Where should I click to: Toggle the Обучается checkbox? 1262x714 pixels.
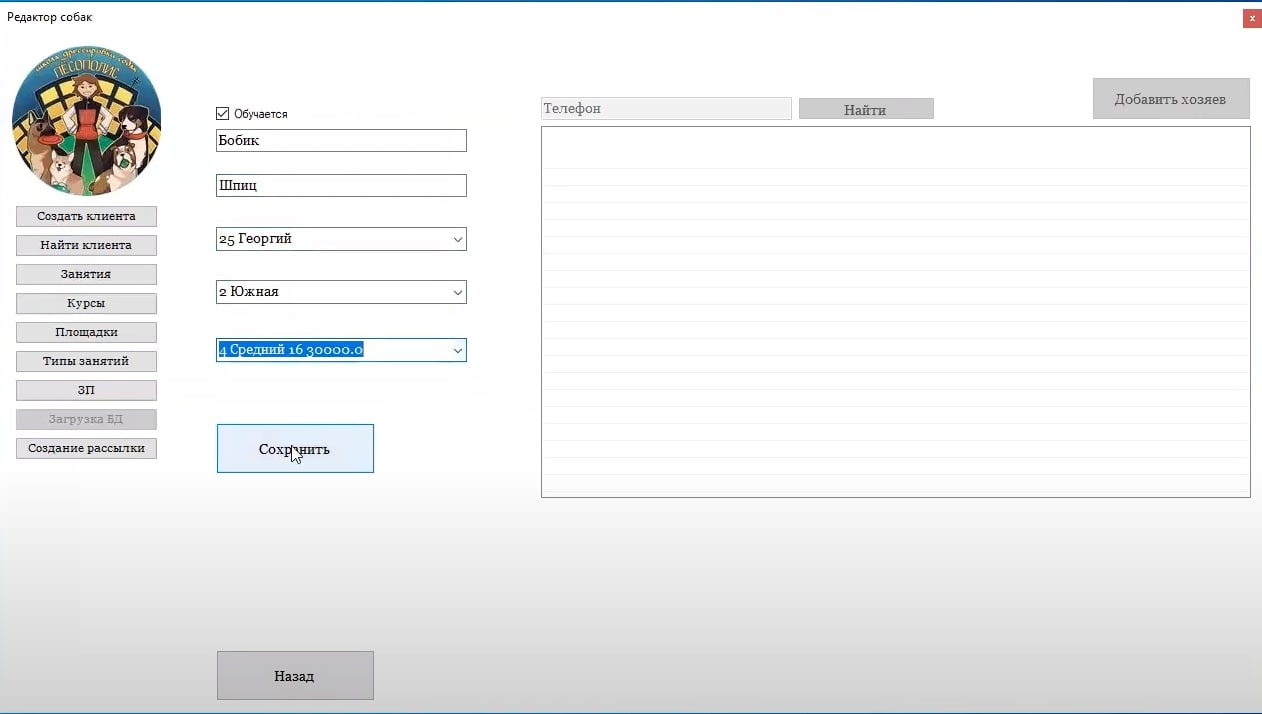[223, 114]
